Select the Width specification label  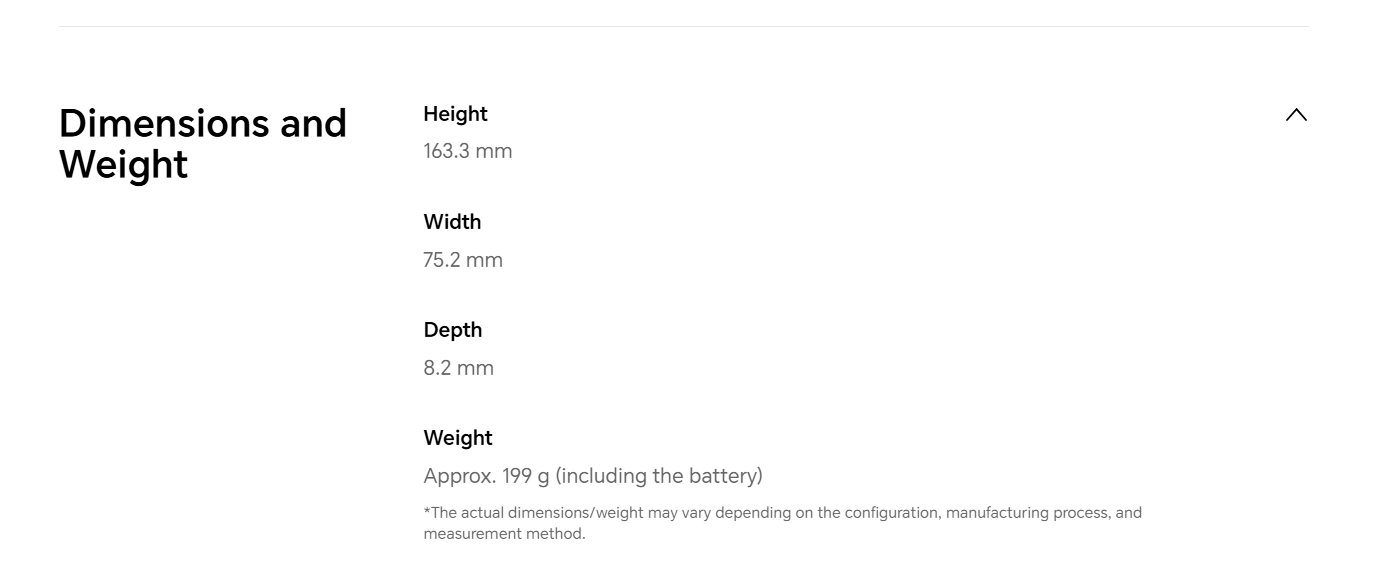[x=452, y=222]
